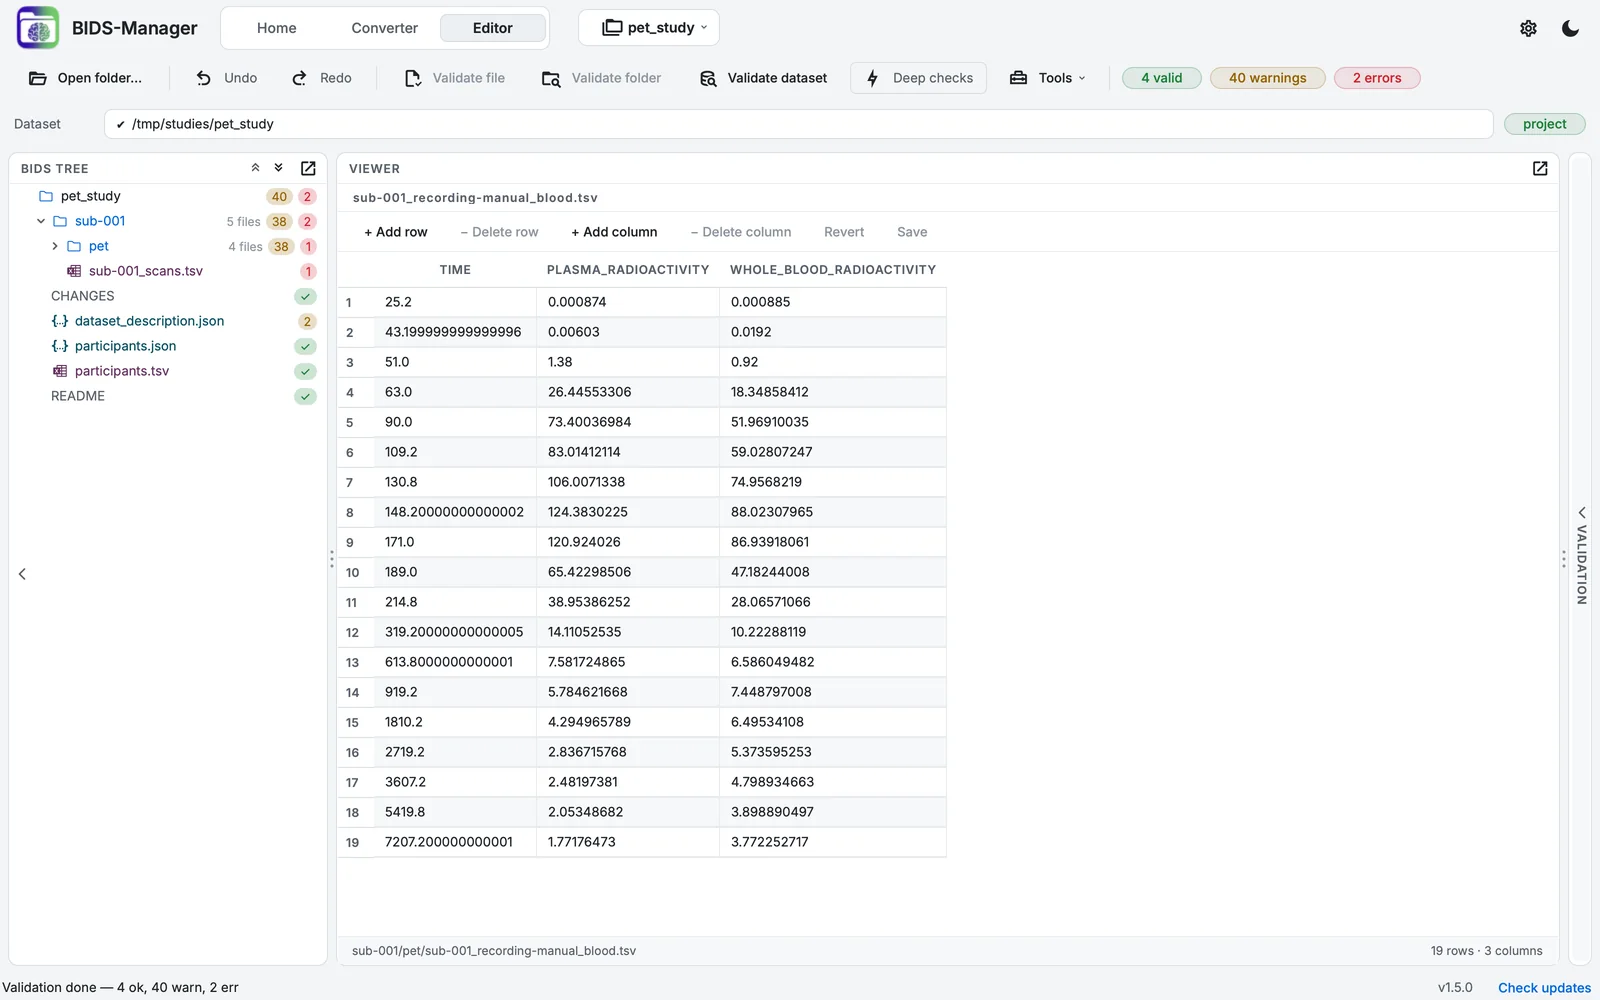Switch to the Home tab
Viewport: 1600px width, 1000px height.
pos(277,28)
